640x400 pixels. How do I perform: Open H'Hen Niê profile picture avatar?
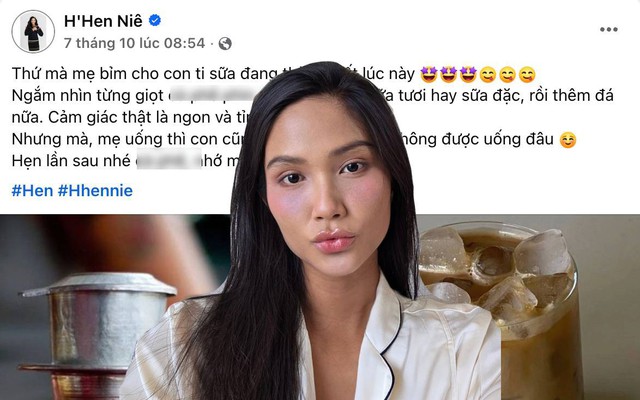tap(33, 31)
